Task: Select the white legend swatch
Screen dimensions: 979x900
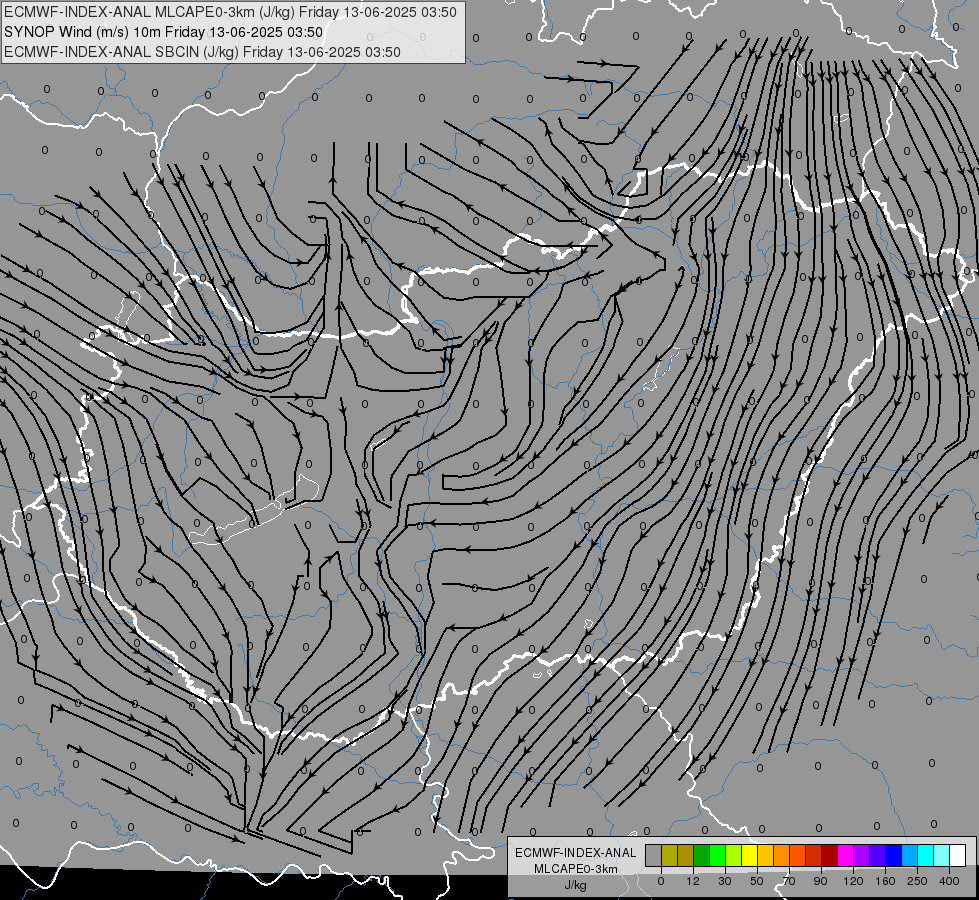Action: coord(958,855)
